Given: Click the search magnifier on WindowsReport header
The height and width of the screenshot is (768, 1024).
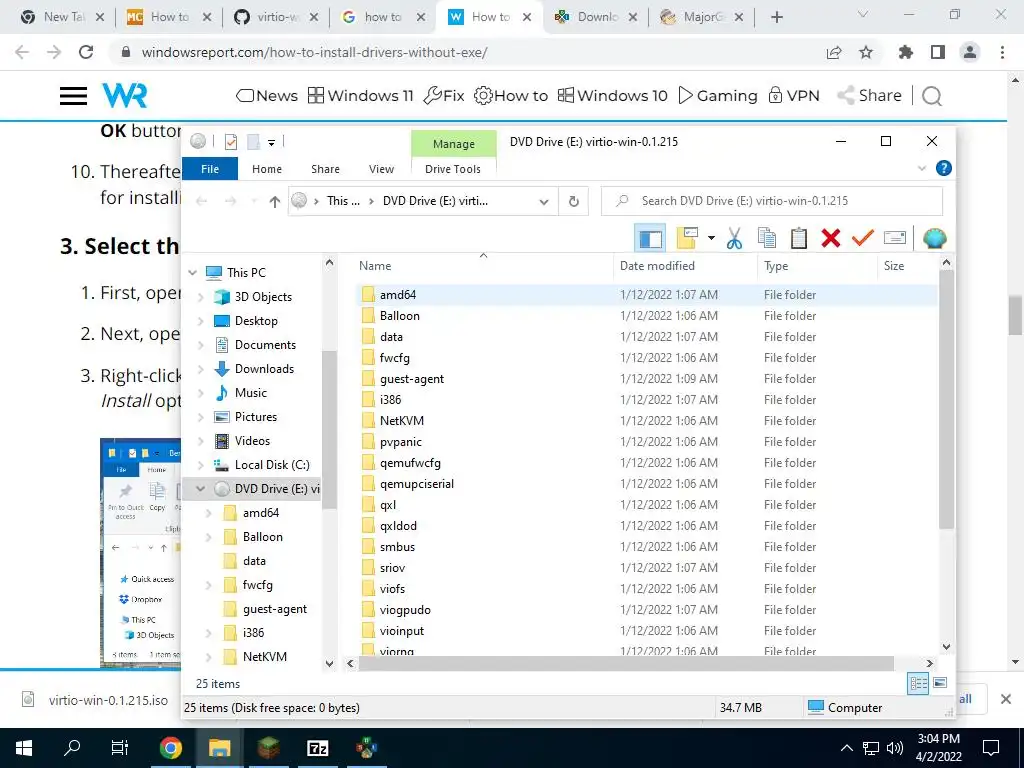Looking at the screenshot, I should (932, 96).
